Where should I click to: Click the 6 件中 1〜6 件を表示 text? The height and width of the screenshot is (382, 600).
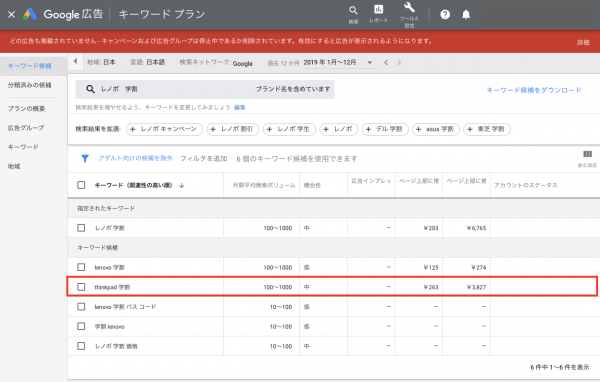tap(559, 367)
